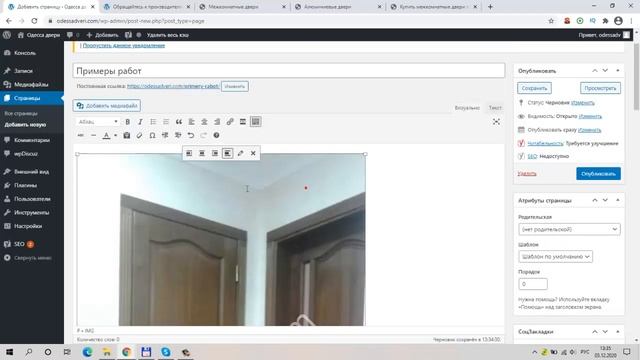Image resolution: width=640 pixels, height=360 pixels.
Task: Undo the last editor action
Action: 191,135
